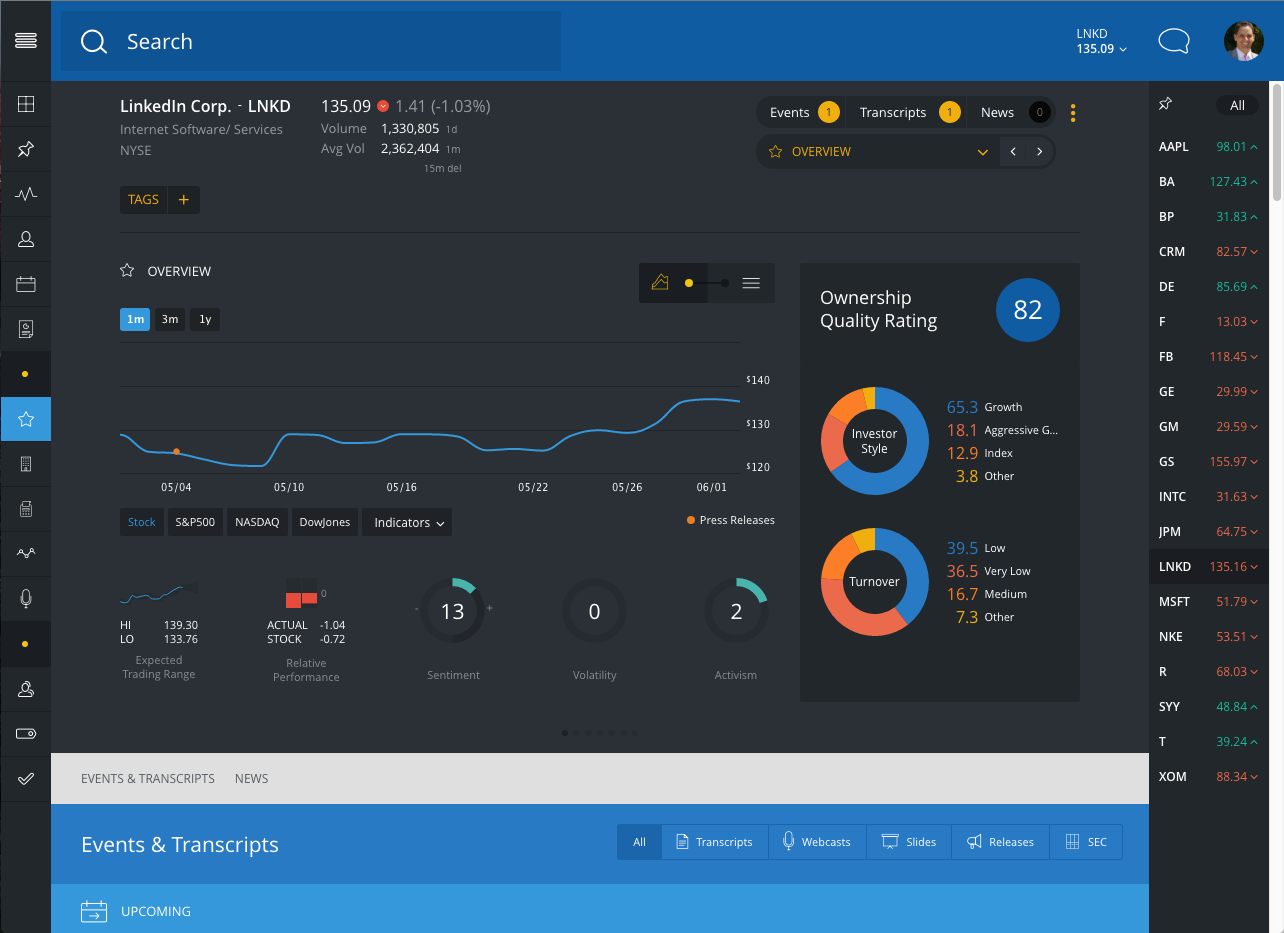Select the microphone icon in sidebar
1284x933 pixels.
pos(26,598)
